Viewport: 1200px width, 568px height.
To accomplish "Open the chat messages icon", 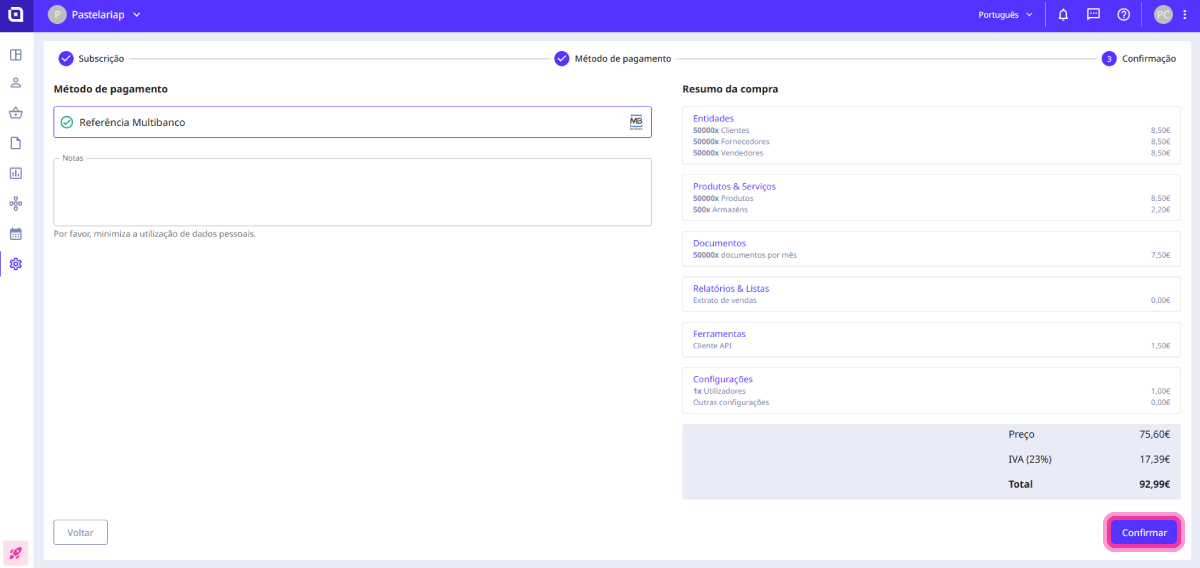I will click(1093, 15).
